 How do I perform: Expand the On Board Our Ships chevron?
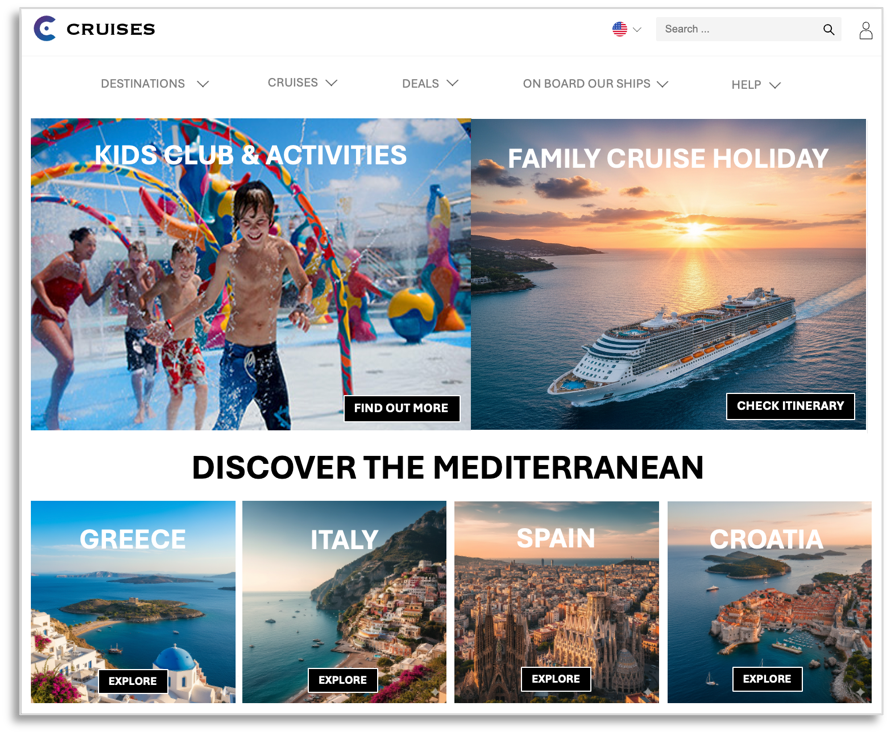click(x=662, y=84)
